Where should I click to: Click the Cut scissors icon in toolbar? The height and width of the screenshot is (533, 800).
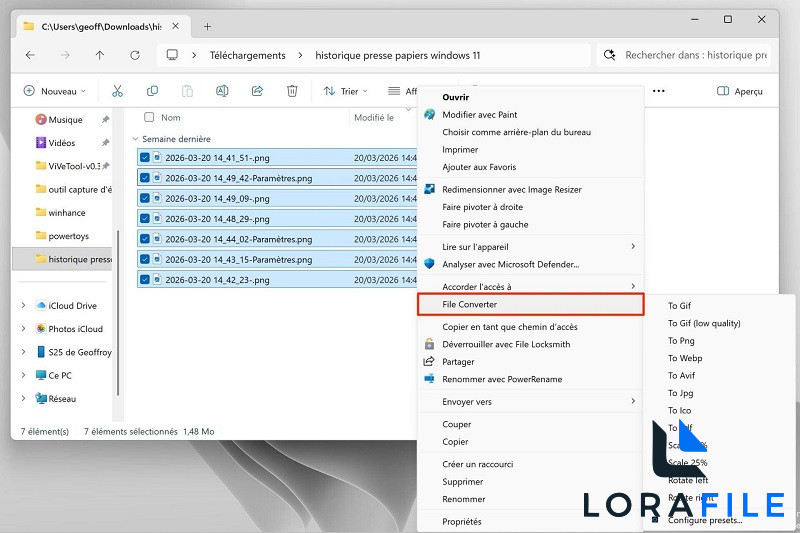(x=117, y=91)
